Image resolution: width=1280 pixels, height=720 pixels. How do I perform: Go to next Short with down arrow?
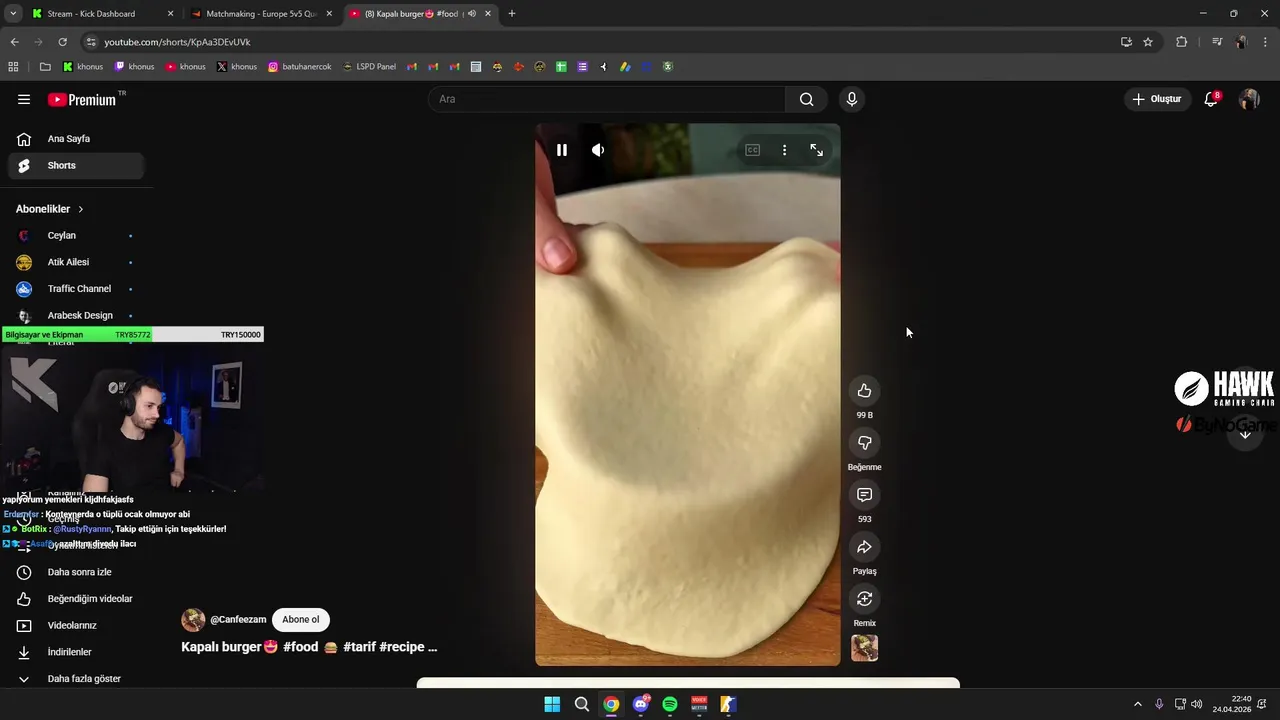tap(1245, 434)
